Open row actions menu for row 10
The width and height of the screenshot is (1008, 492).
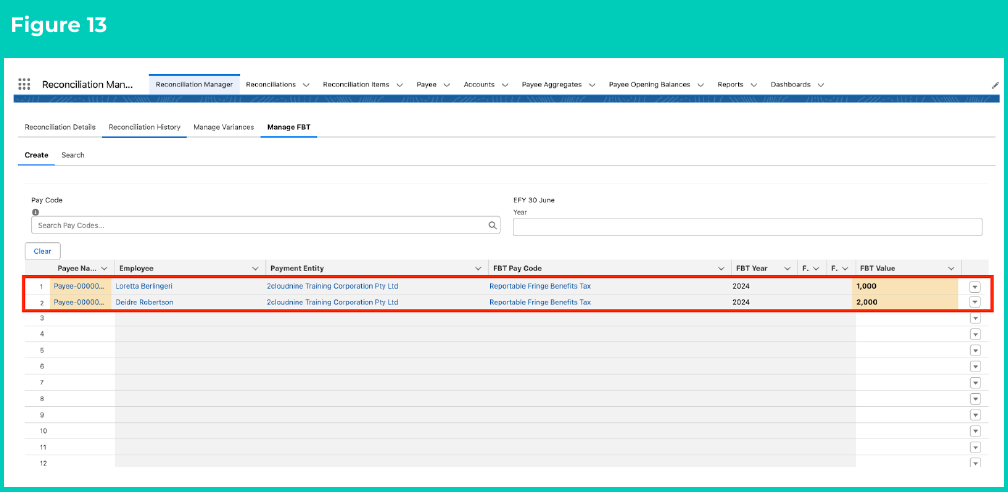pyautogui.click(x=975, y=431)
